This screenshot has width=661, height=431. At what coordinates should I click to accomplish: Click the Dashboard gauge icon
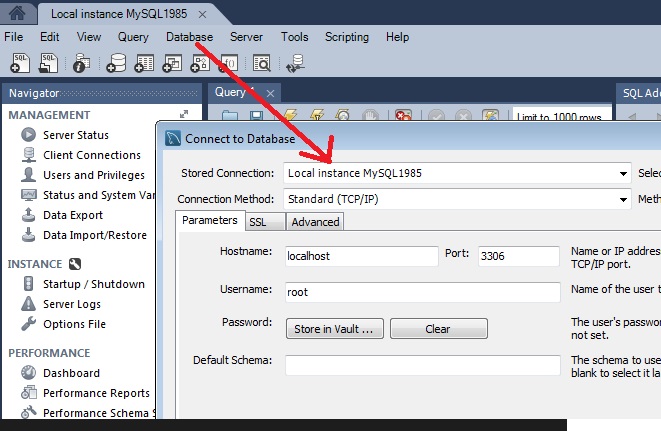(28, 372)
